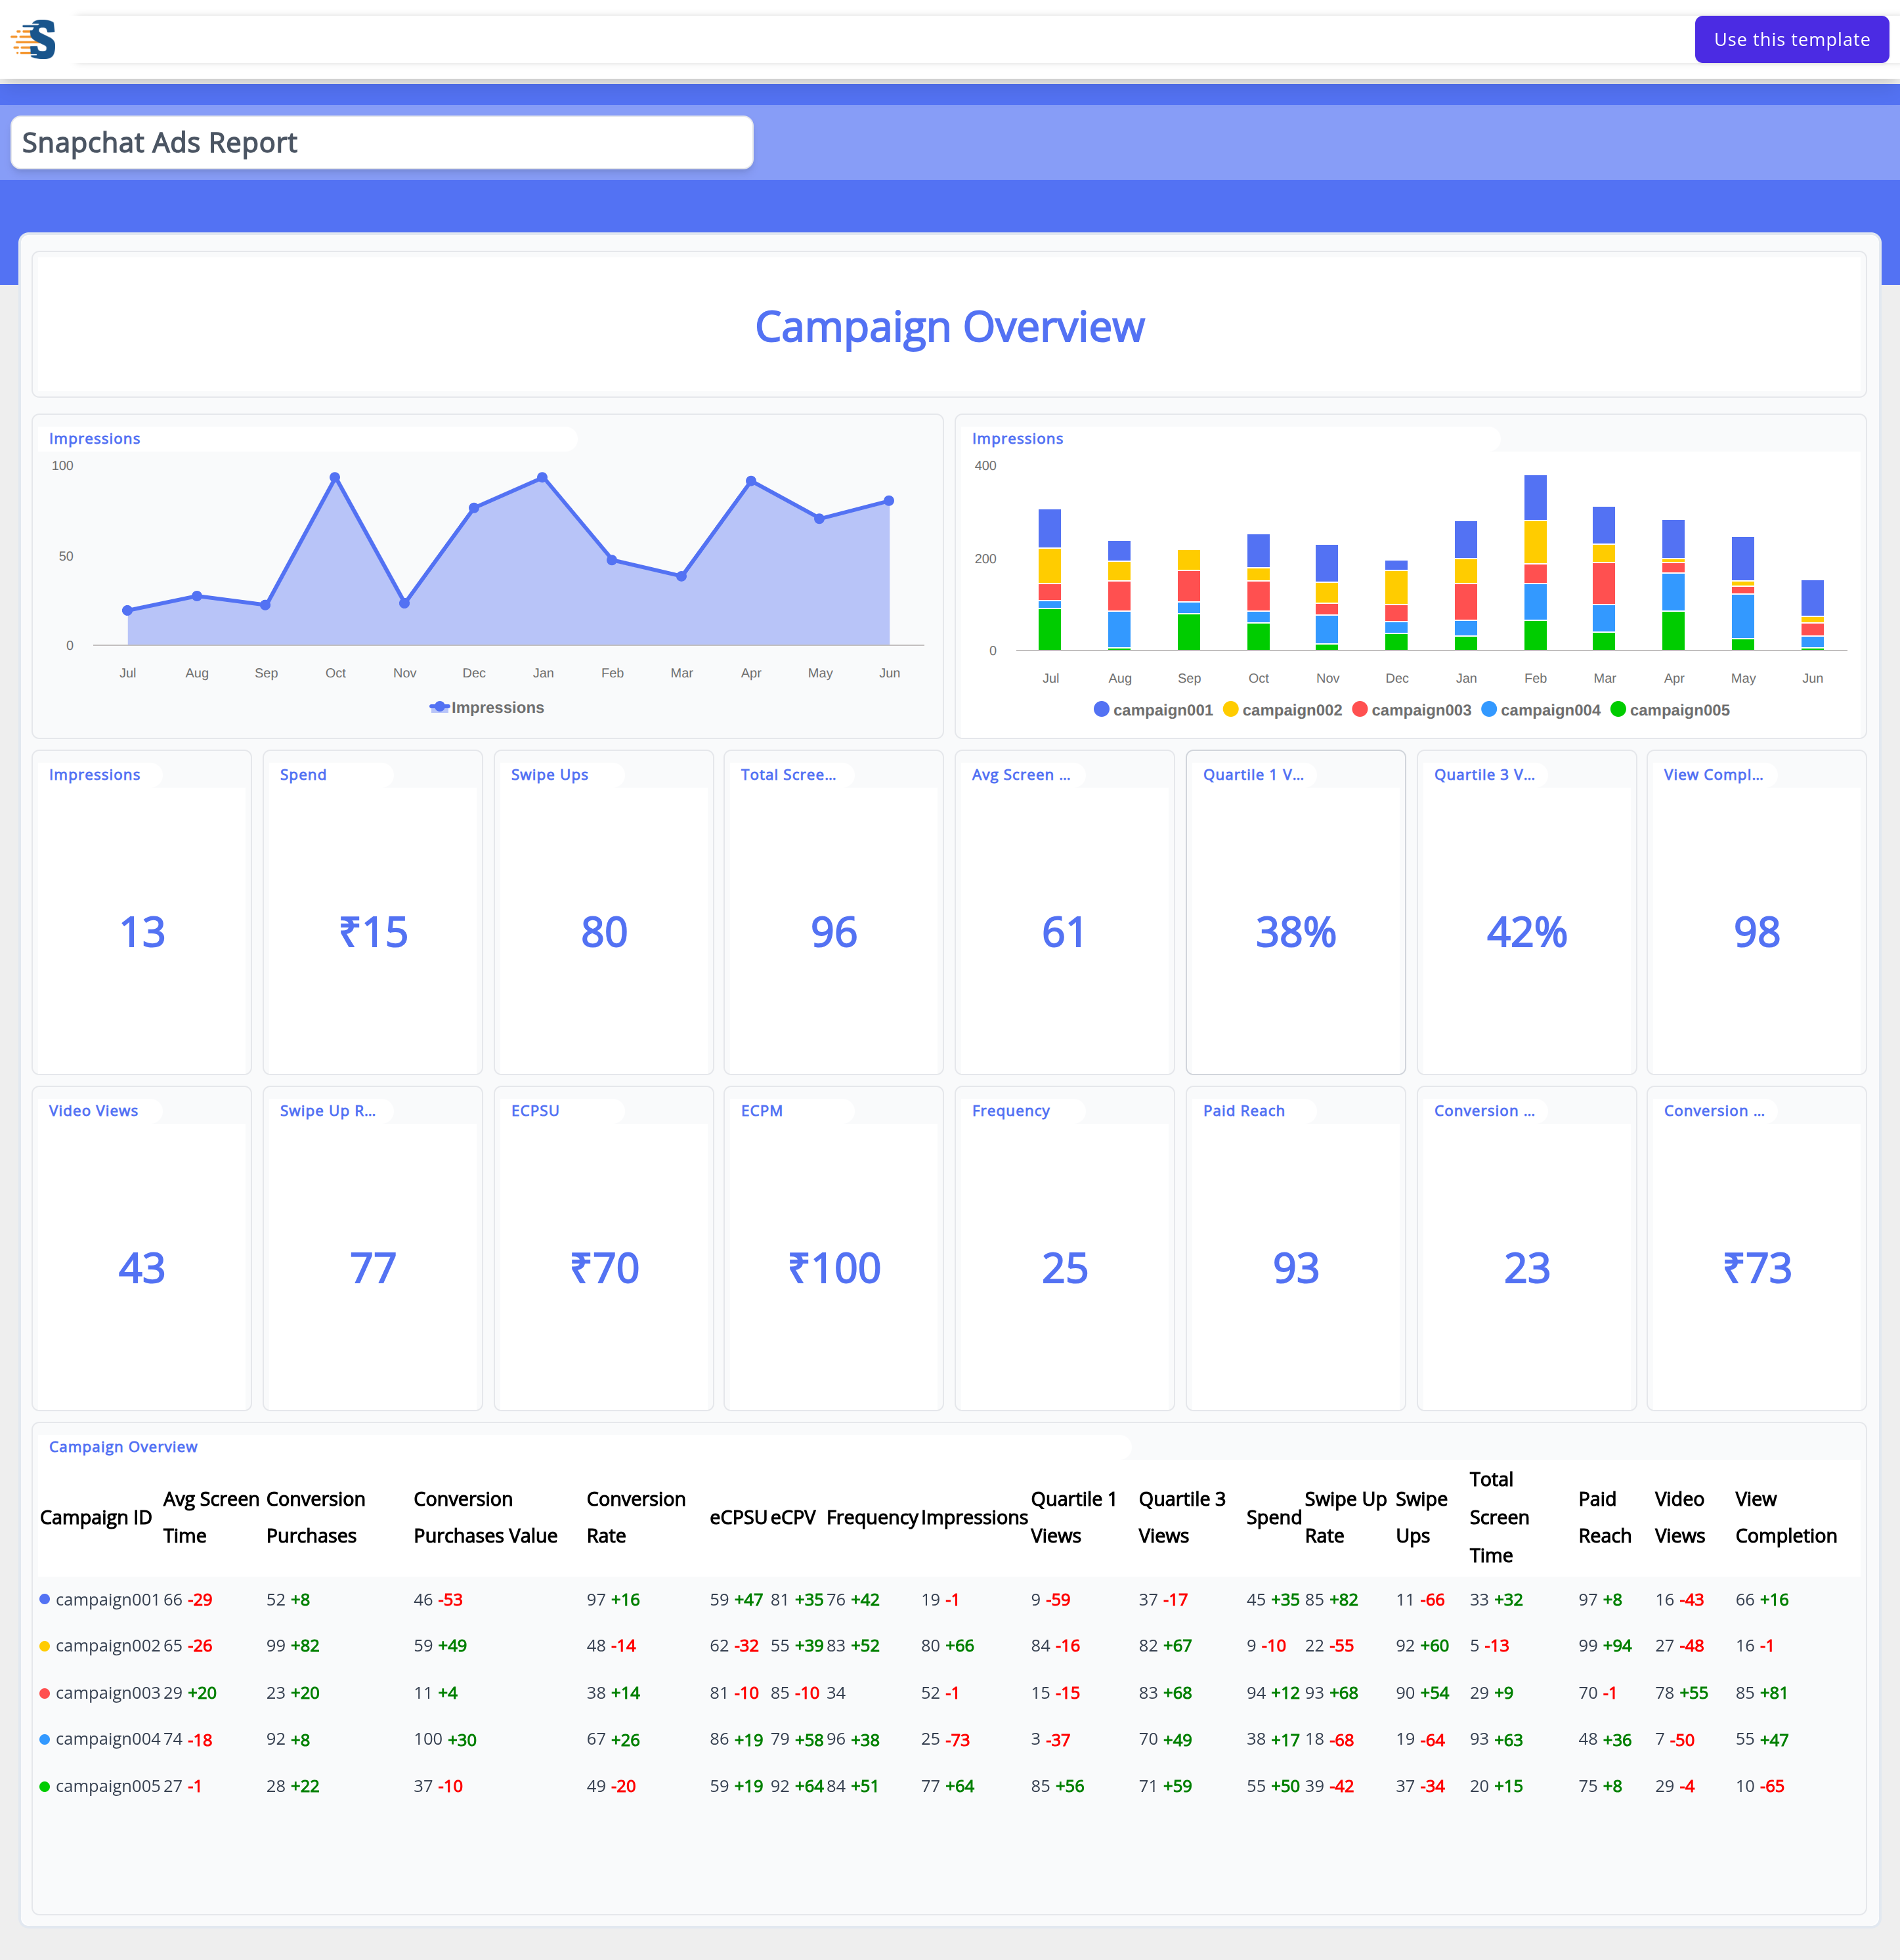This screenshot has height=1960, width=1900.
Task: Click the Swipe Ups card value 80
Action: tap(604, 932)
